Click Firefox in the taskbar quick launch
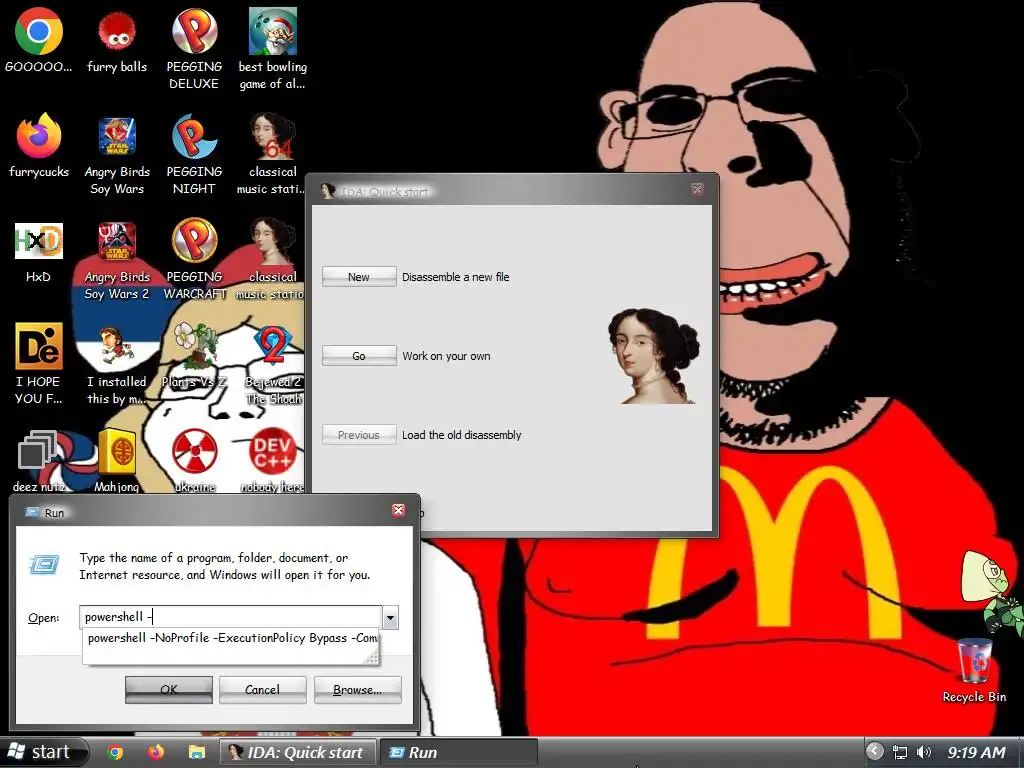 (x=155, y=752)
